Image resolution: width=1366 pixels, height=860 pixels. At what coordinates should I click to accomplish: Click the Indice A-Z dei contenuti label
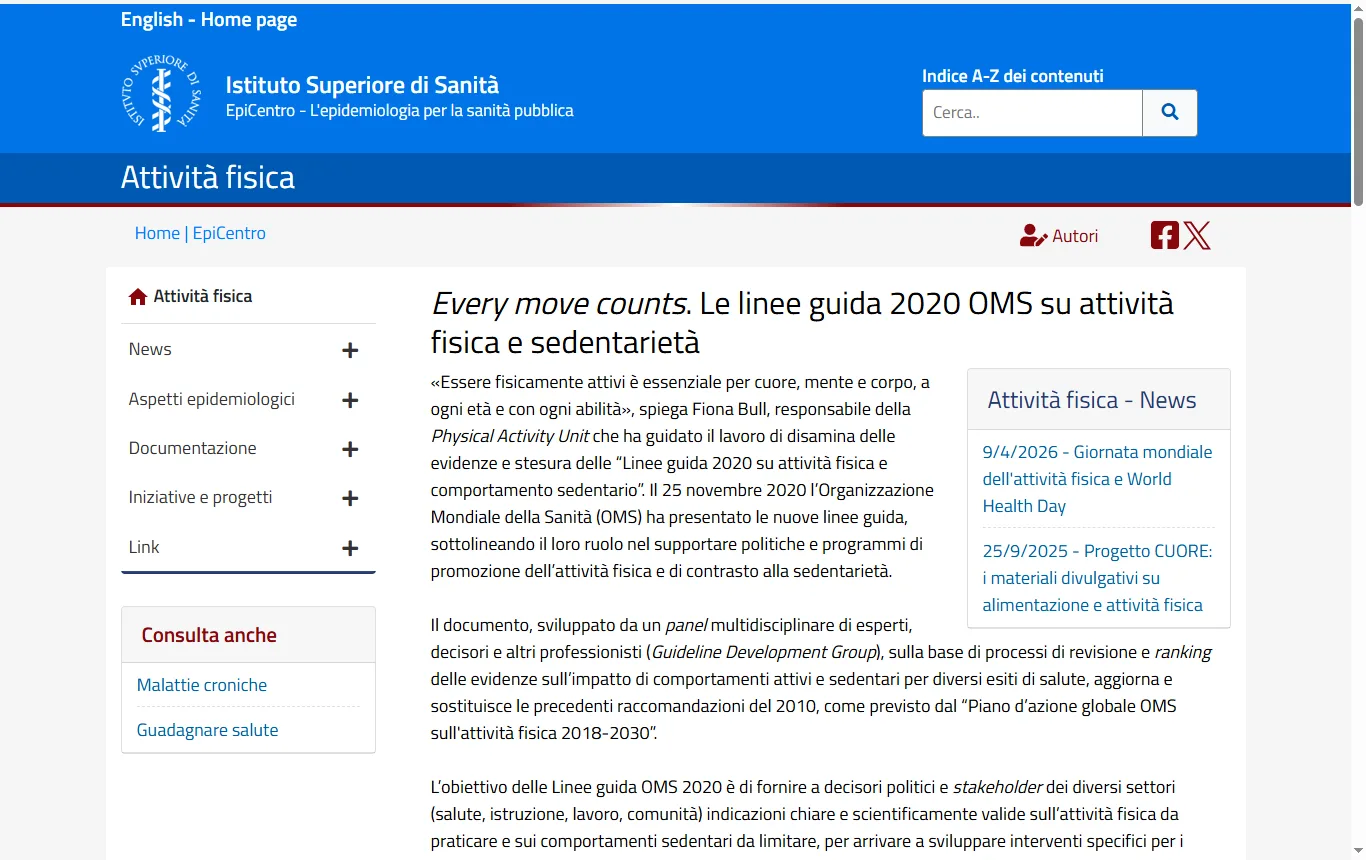tap(1013, 76)
